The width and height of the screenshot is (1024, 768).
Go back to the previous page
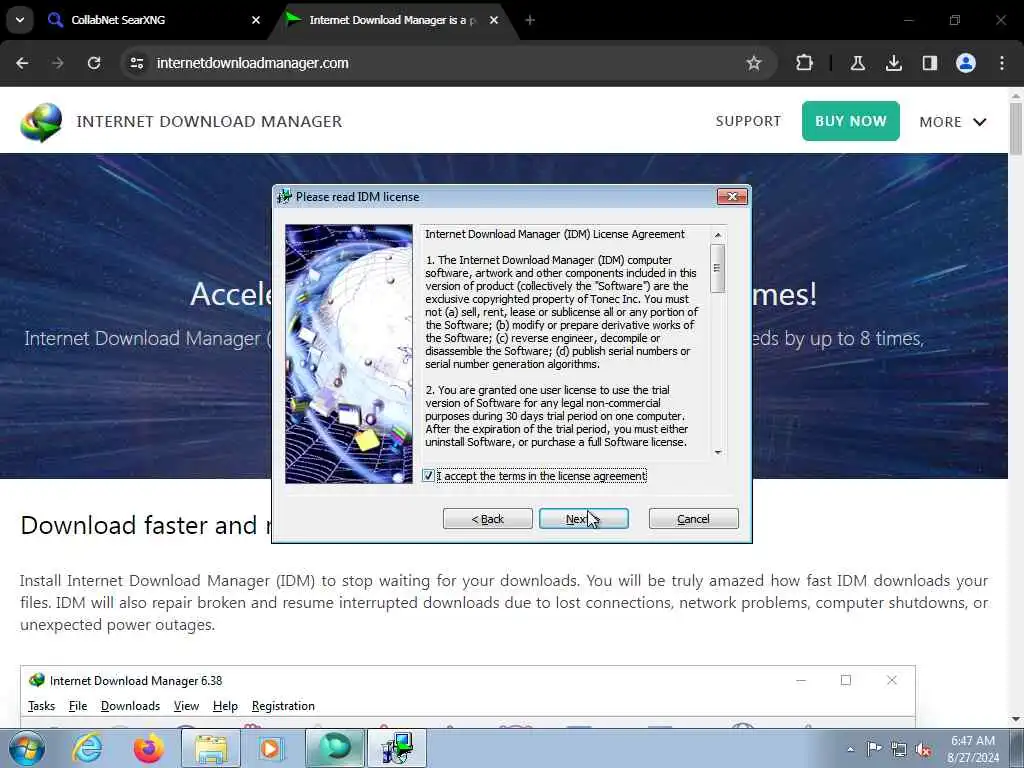click(22, 63)
